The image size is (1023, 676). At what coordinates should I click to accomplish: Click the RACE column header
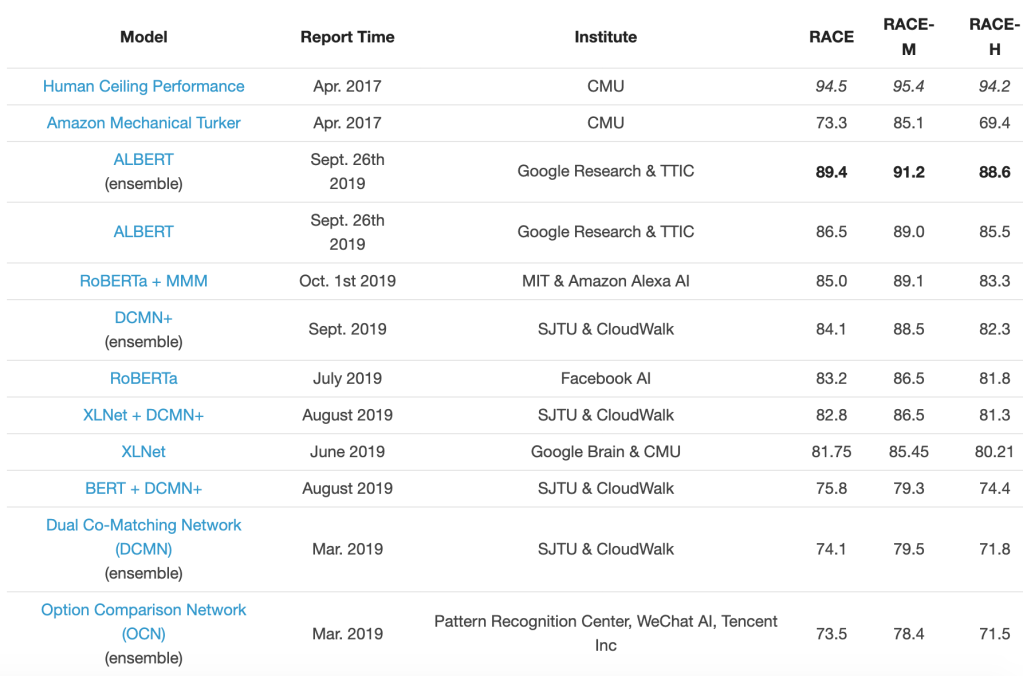[831, 37]
